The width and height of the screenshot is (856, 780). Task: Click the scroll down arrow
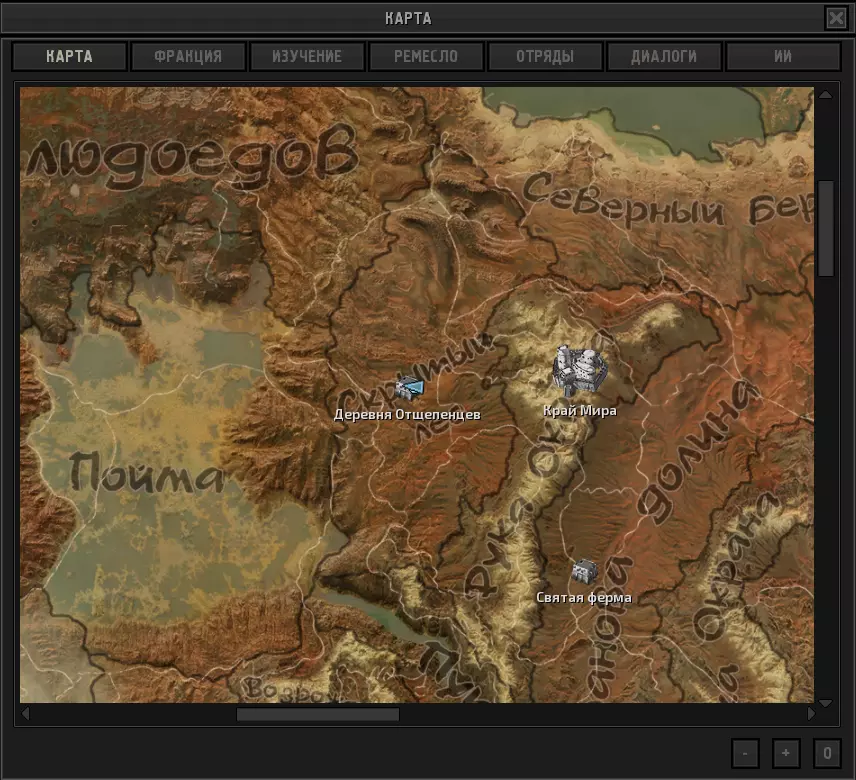(x=826, y=702)
